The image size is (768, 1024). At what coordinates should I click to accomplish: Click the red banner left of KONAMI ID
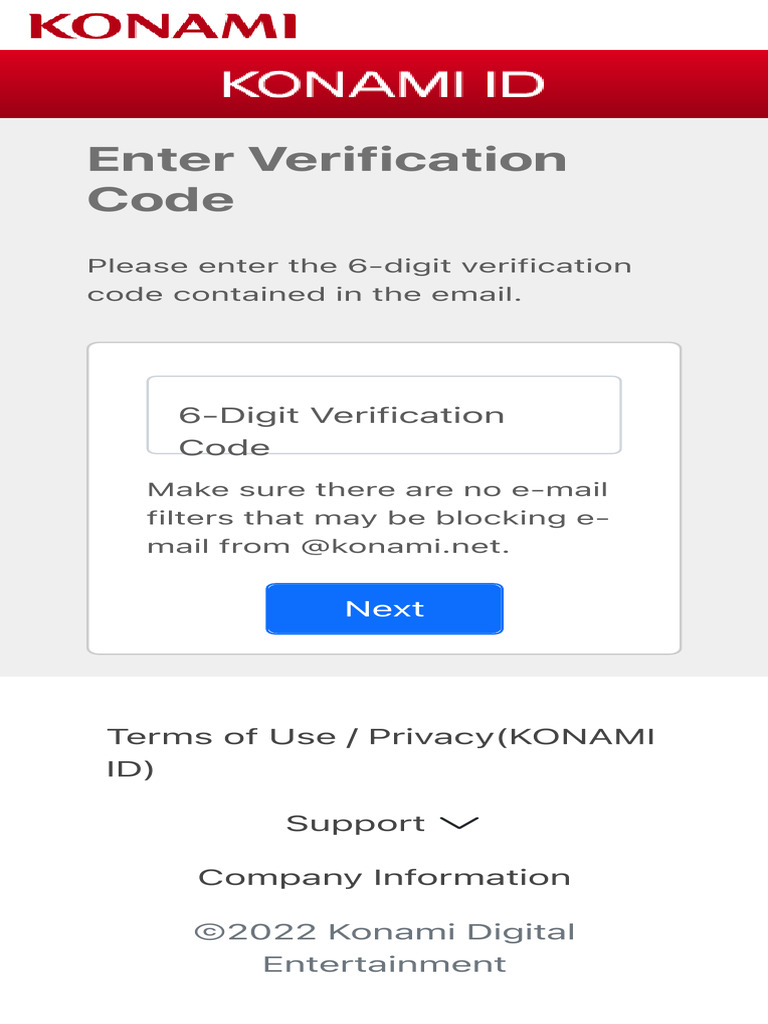pos(110,84)
